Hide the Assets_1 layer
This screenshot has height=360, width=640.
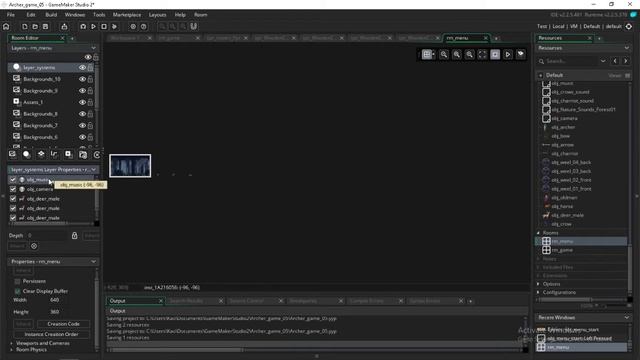[82, 102]
